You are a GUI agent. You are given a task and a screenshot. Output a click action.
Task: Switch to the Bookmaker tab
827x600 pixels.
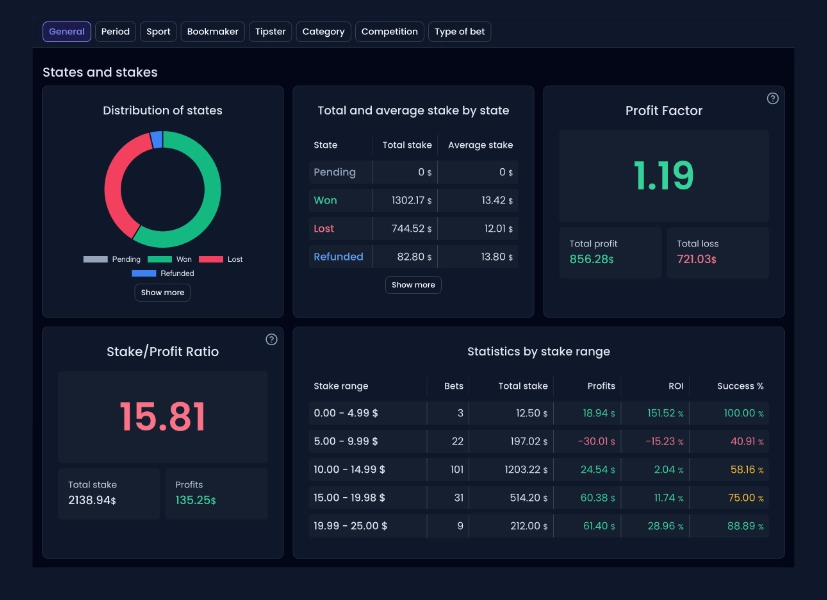[213, 32]
